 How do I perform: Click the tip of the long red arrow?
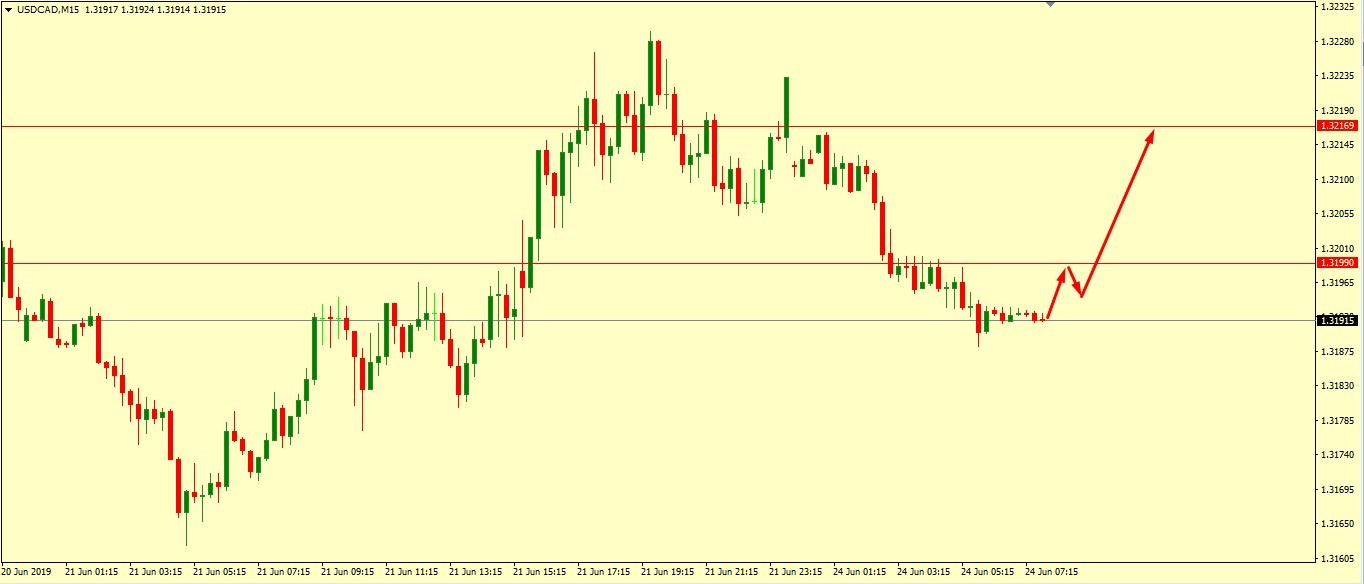[1154, 132]
